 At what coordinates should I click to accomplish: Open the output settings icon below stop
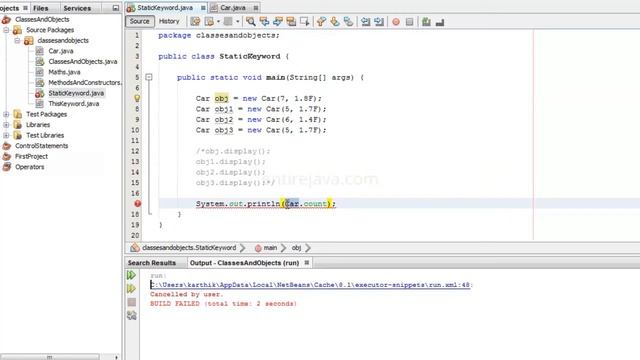click(131, 315)
